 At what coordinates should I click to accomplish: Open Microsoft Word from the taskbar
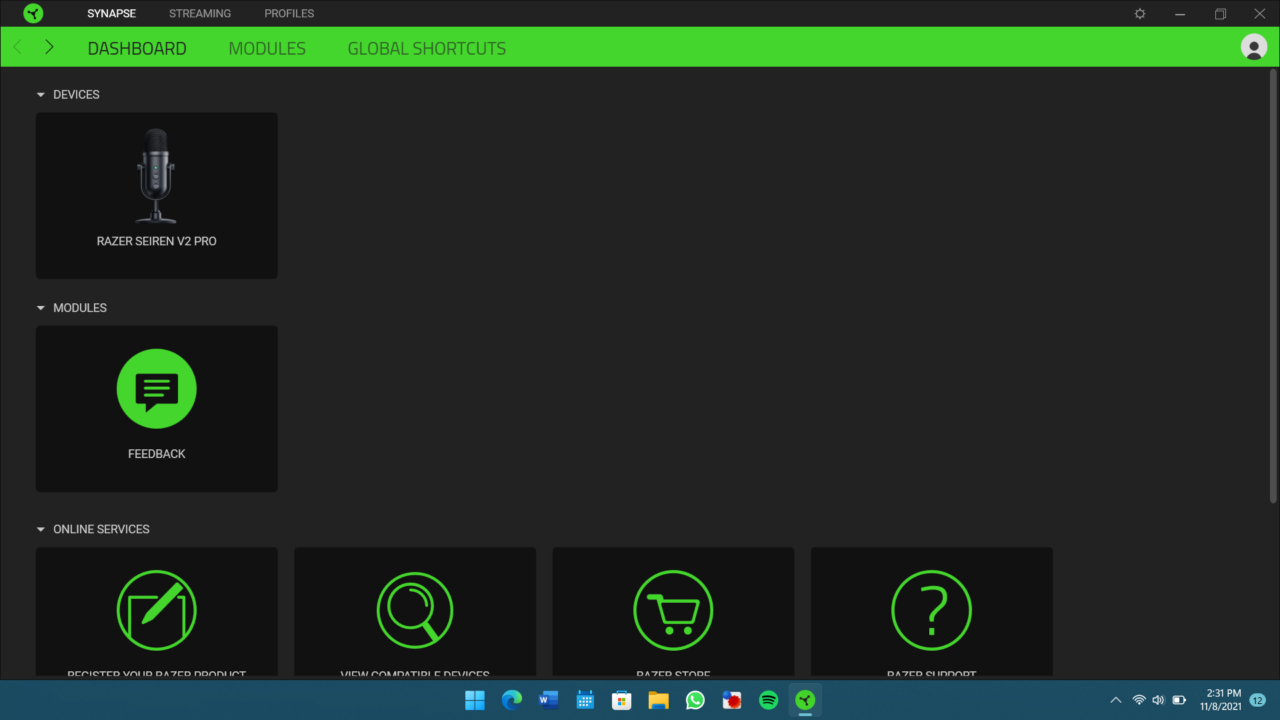click(x=548, y=700)
